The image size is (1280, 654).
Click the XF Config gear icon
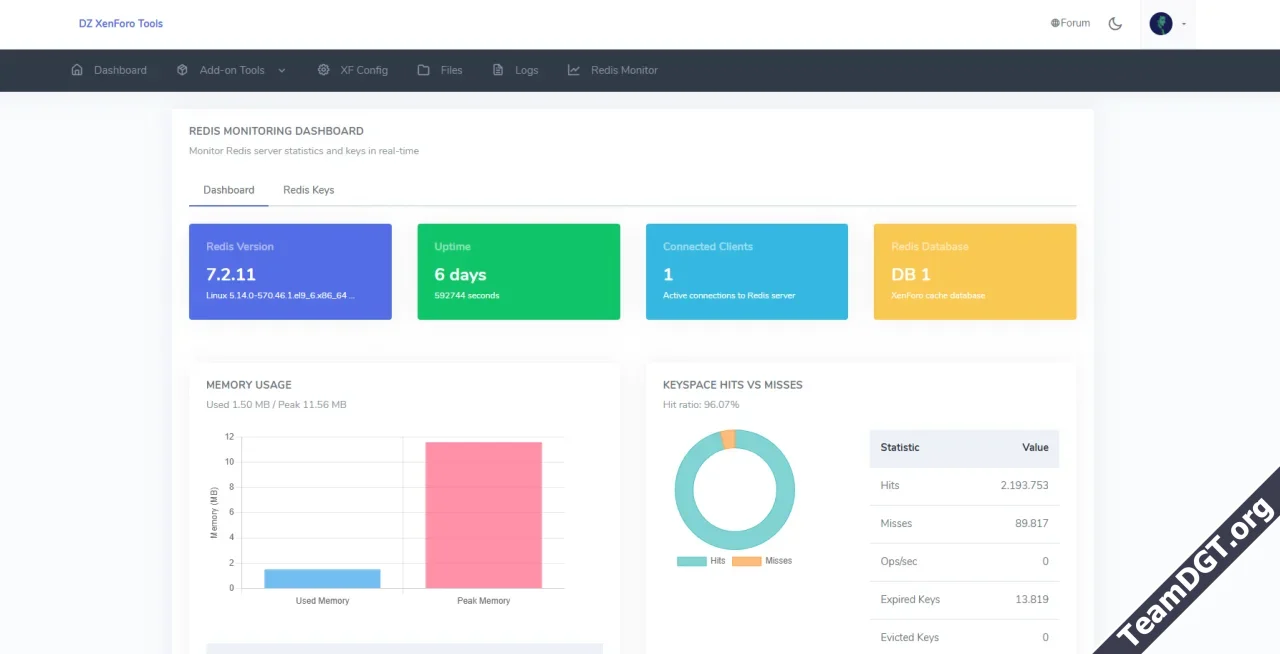[x=323, y=70]
